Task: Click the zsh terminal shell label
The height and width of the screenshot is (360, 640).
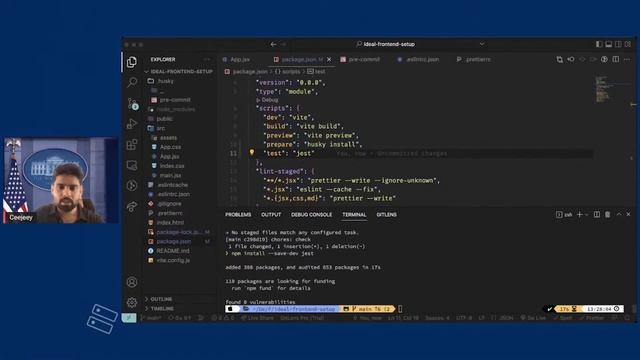Action: (564, 215)
